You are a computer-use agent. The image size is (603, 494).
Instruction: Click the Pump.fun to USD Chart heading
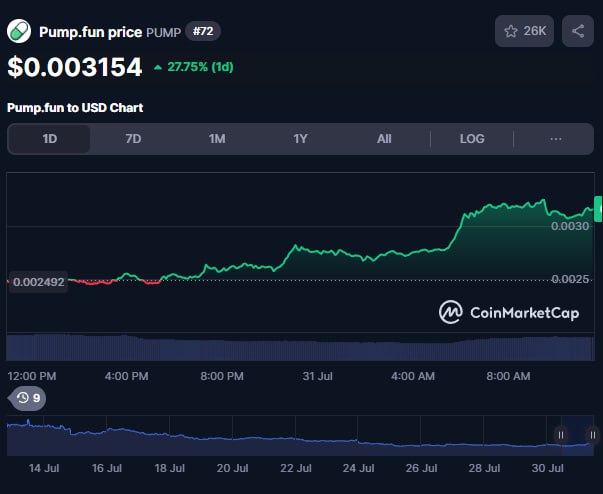(x=75, y=108)
